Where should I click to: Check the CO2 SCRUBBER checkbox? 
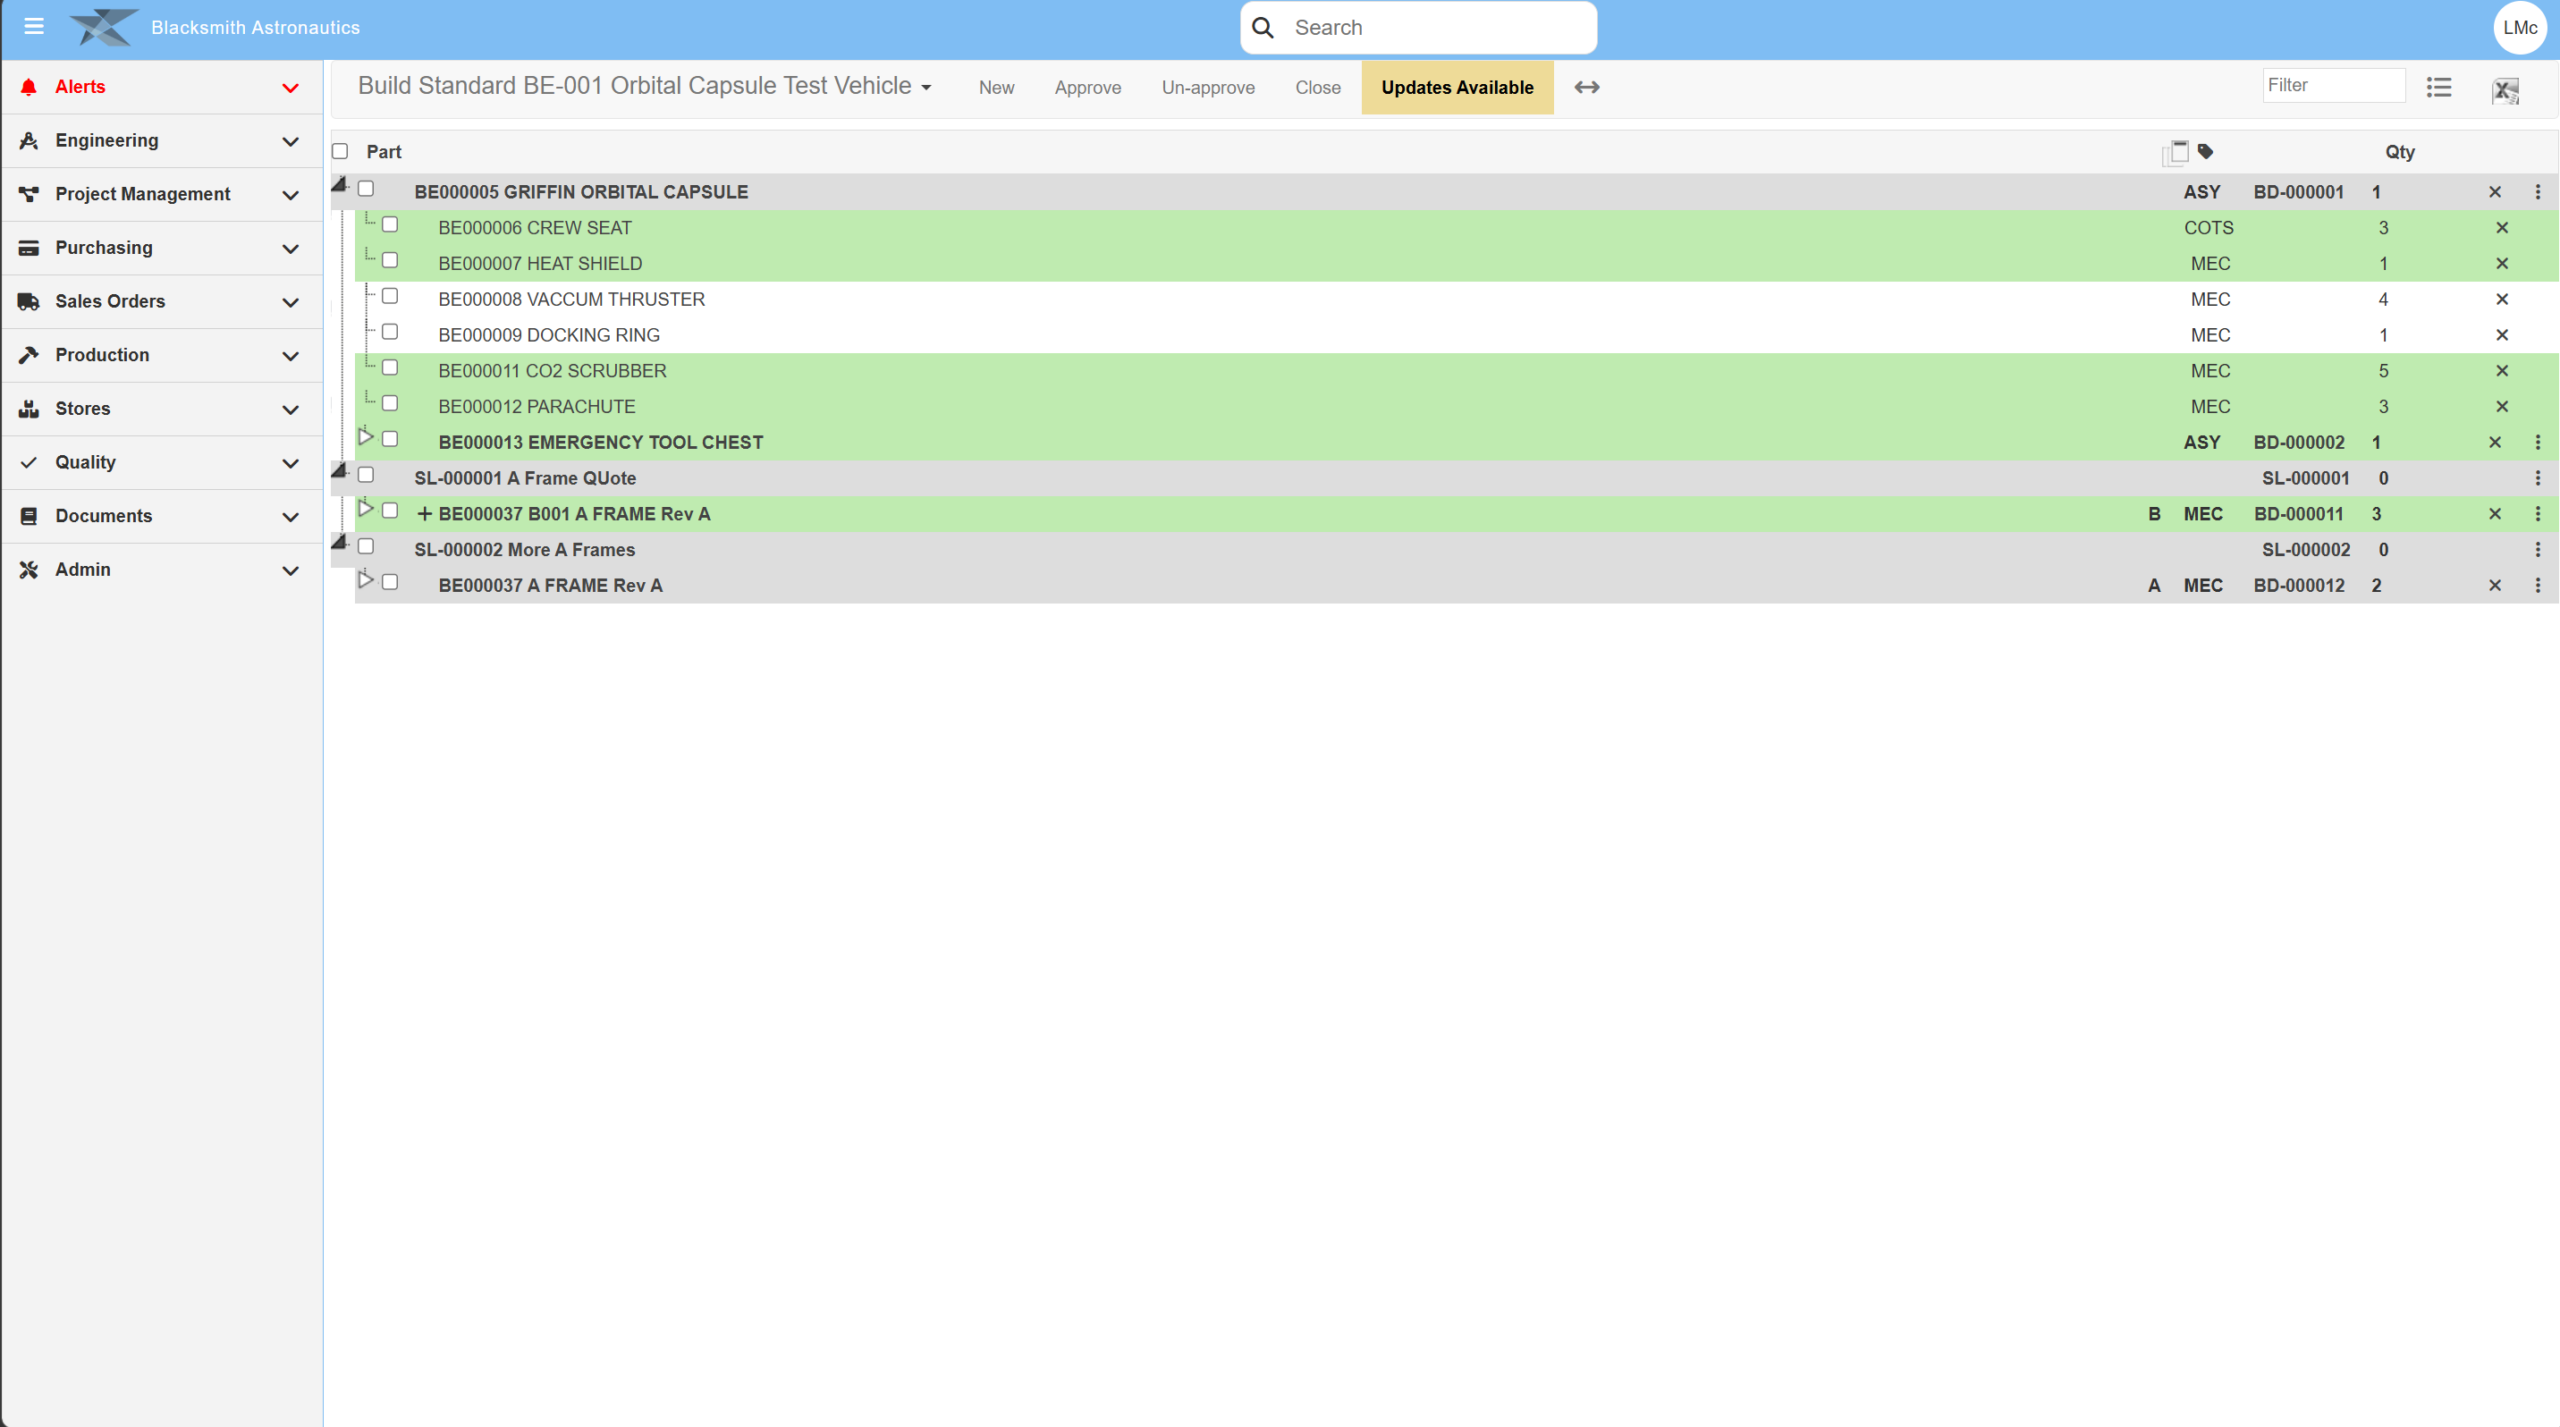click(x=390, y=368)
